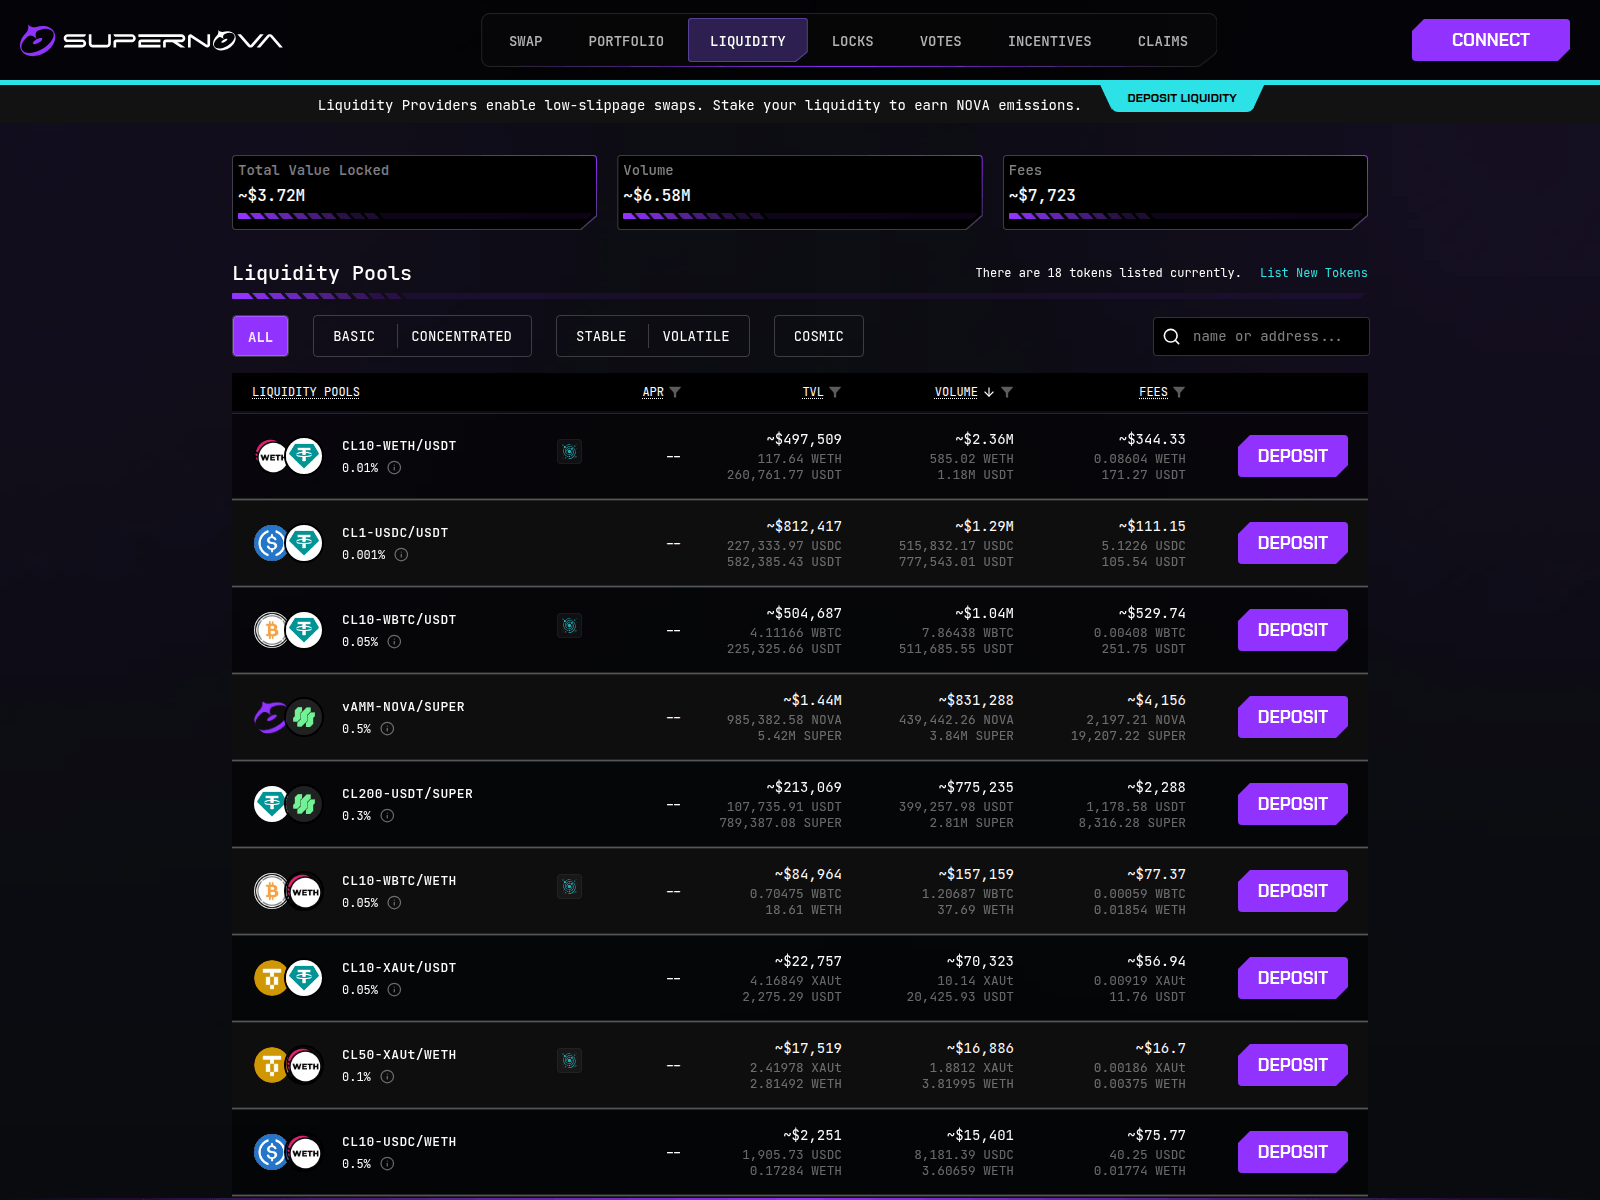Sort by LIQUIDITY POOLS column header
The height and width of the screenshot is (1200, 1600).
coord(306,392)
